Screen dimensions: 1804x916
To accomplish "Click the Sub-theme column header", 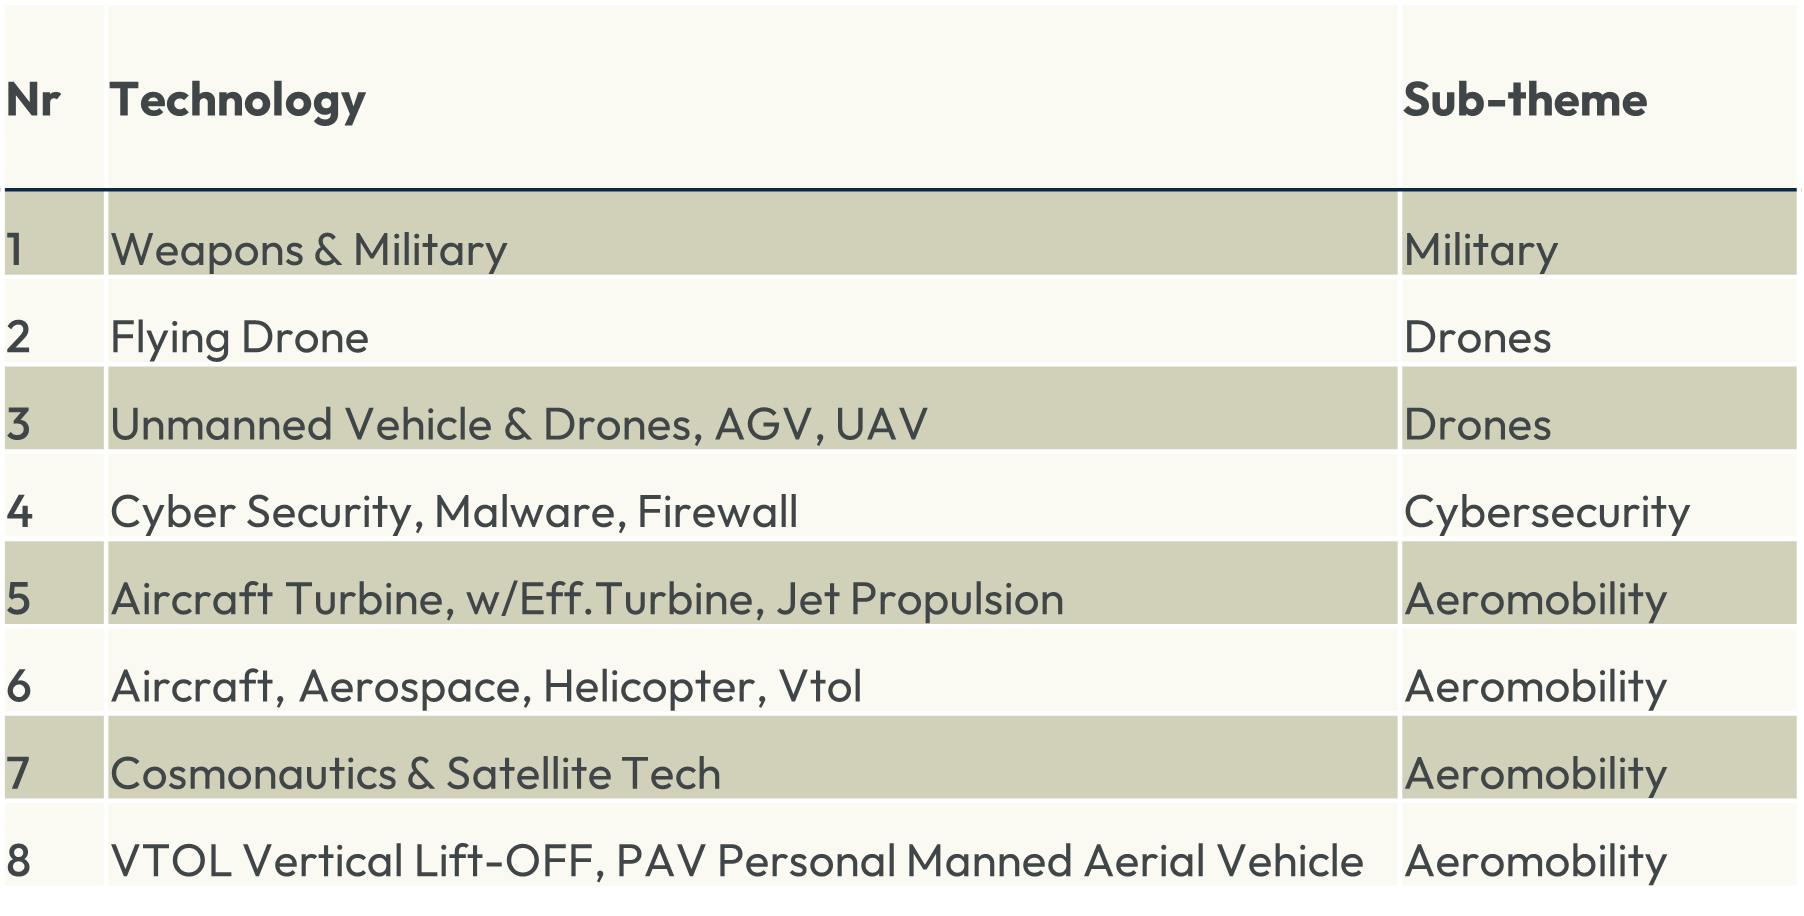I will point(1524,100).
